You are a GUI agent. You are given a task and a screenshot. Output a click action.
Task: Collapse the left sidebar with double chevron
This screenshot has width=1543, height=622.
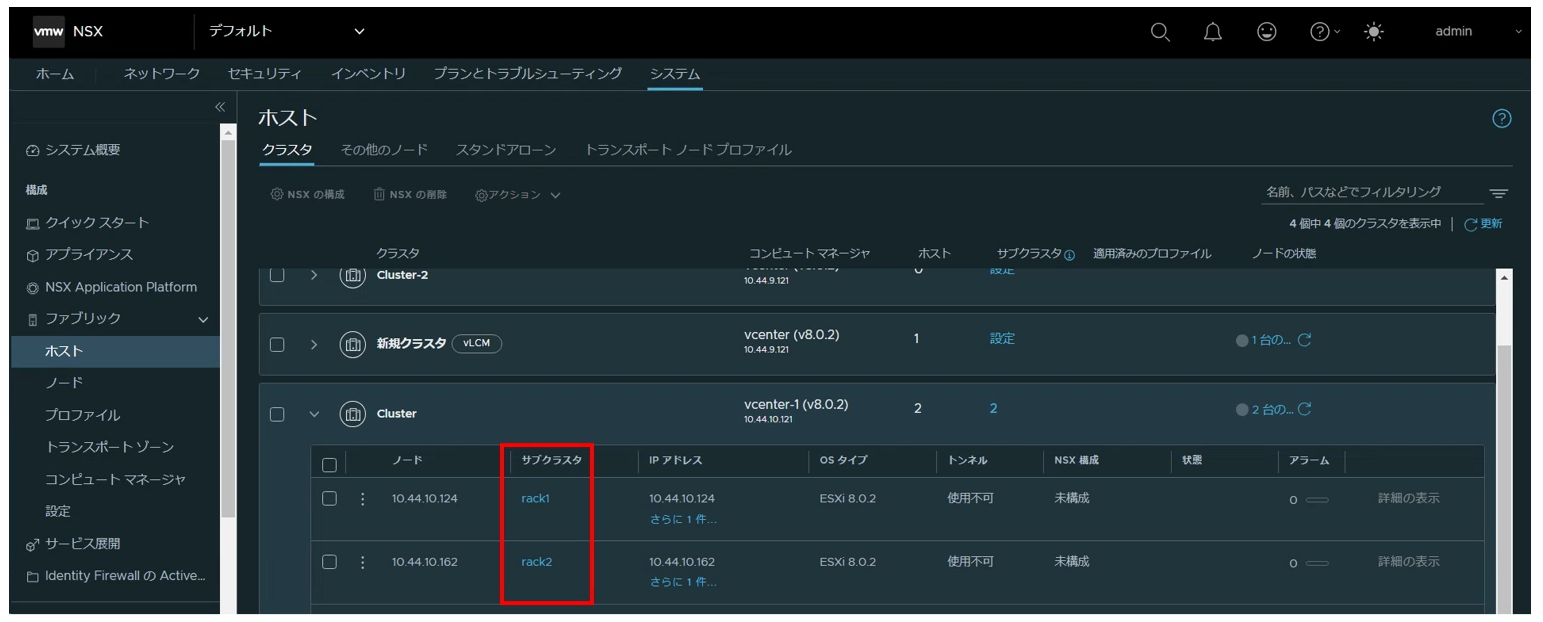tap(221, 107)
